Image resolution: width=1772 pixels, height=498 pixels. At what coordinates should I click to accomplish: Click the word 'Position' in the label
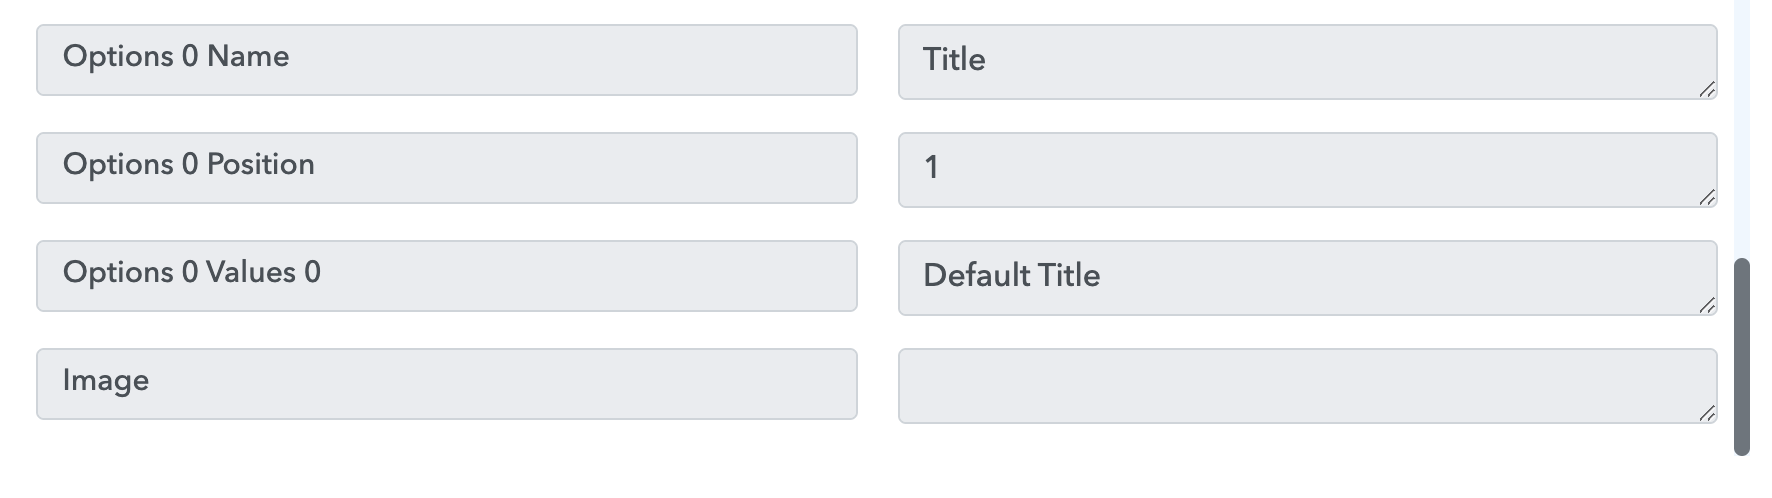coord(260,164)
